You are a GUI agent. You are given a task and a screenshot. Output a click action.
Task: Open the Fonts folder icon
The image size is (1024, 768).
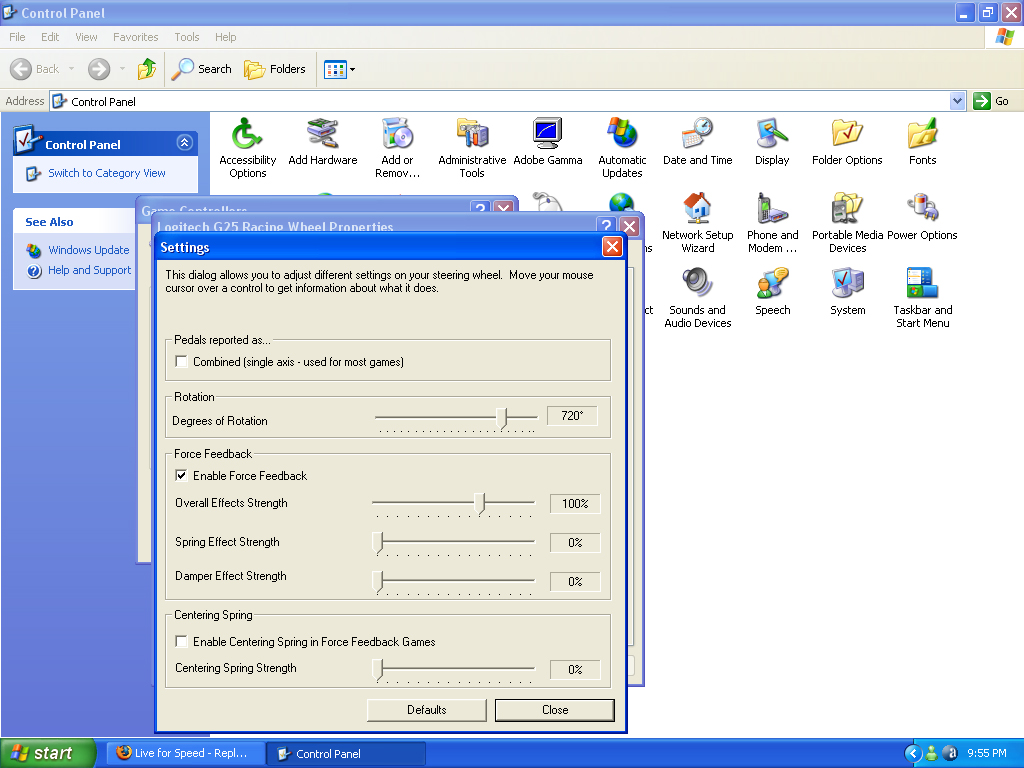[922, 142]
